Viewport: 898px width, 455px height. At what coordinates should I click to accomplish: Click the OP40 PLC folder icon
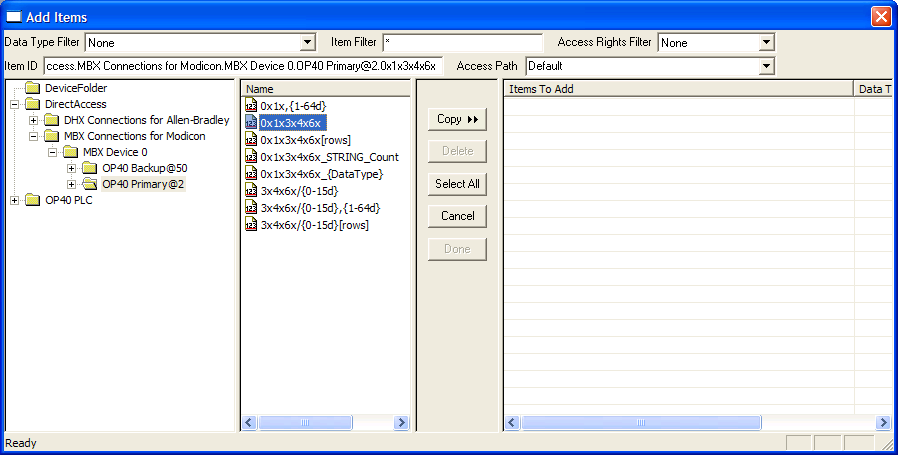[33, 200]
